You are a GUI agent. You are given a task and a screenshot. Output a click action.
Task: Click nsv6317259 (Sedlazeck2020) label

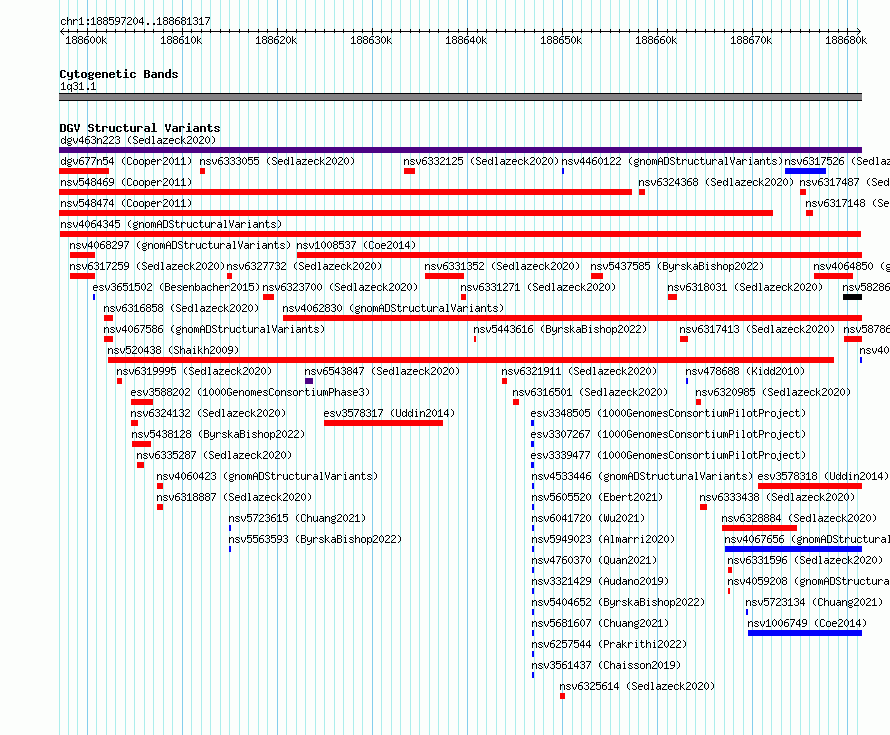click(x=147, y=266)
